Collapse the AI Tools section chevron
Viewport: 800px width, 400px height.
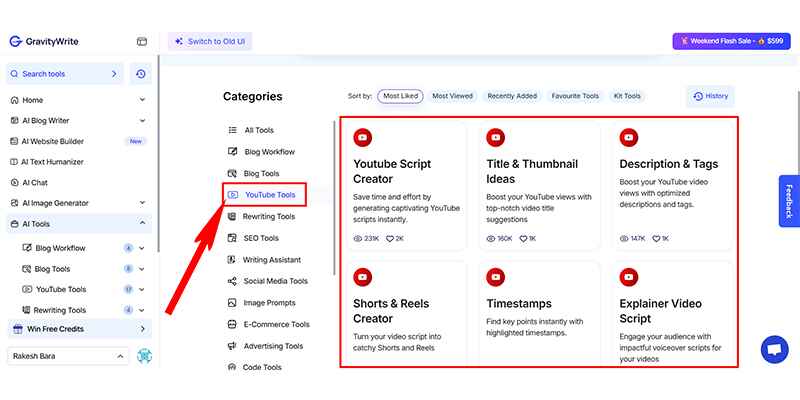(142, 223)
